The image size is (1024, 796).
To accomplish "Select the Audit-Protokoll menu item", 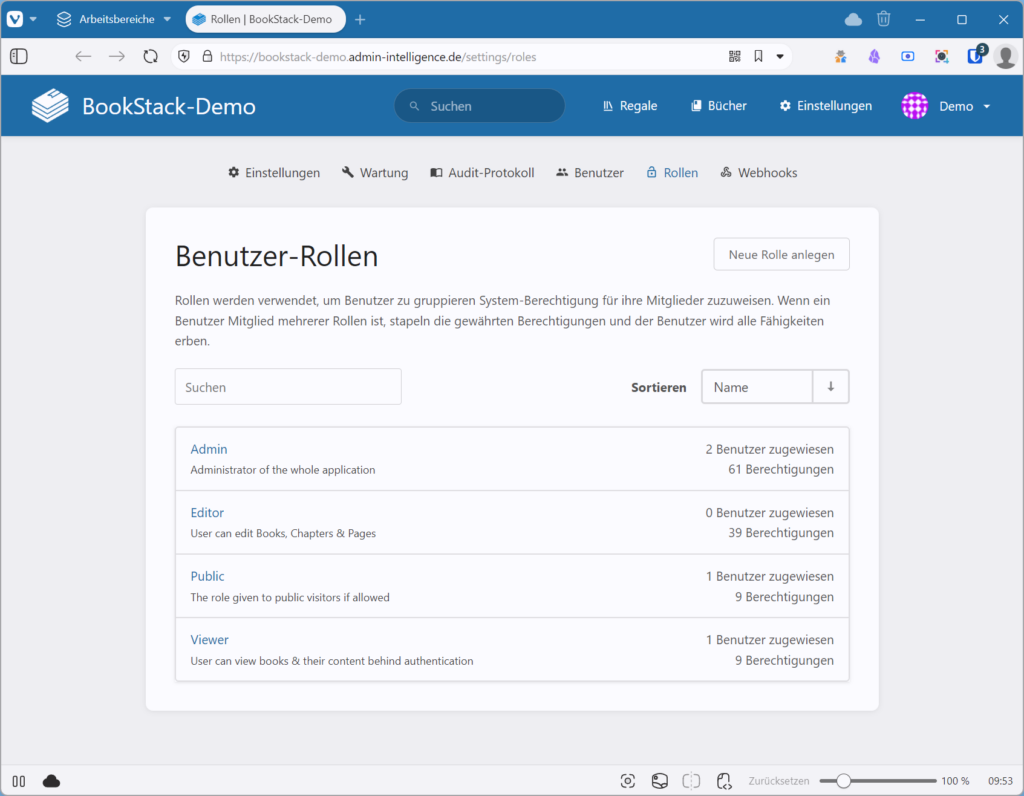I will pos(481,172).
